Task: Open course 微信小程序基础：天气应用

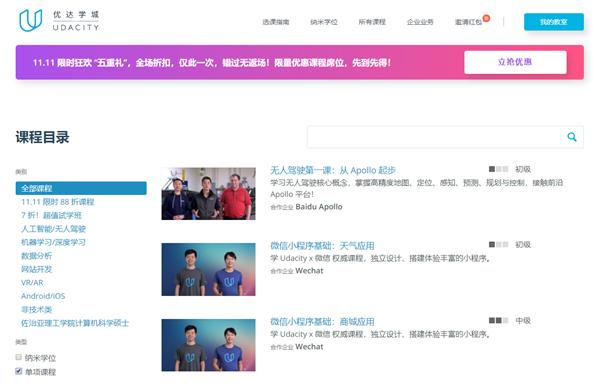Action: [x=322, y=246]
